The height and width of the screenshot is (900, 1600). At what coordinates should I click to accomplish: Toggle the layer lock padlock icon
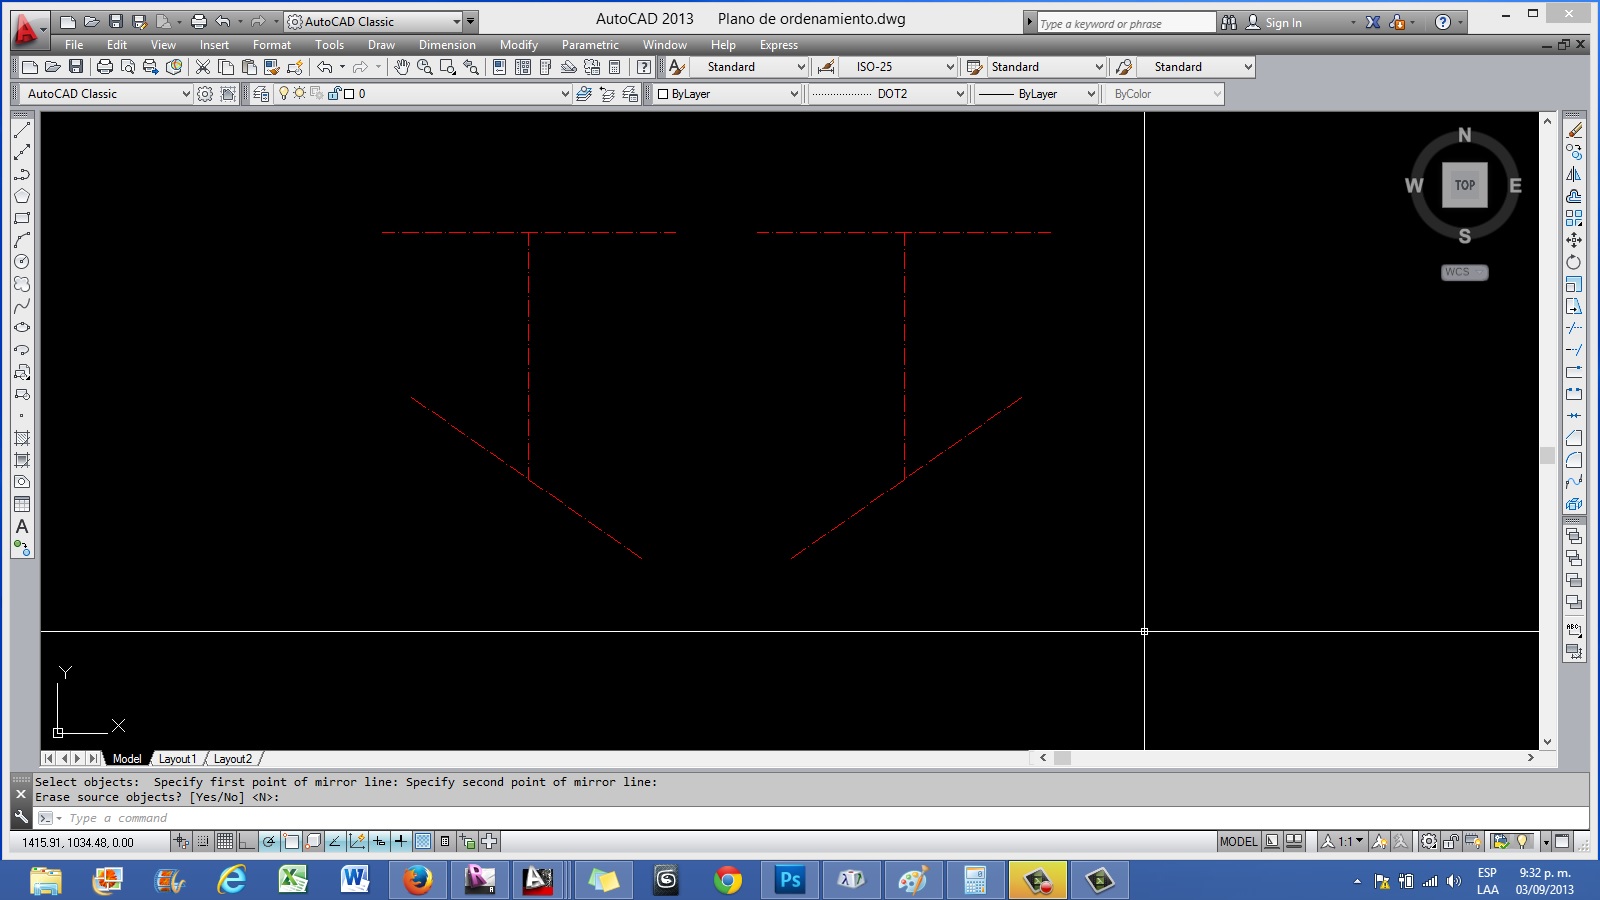333,94
